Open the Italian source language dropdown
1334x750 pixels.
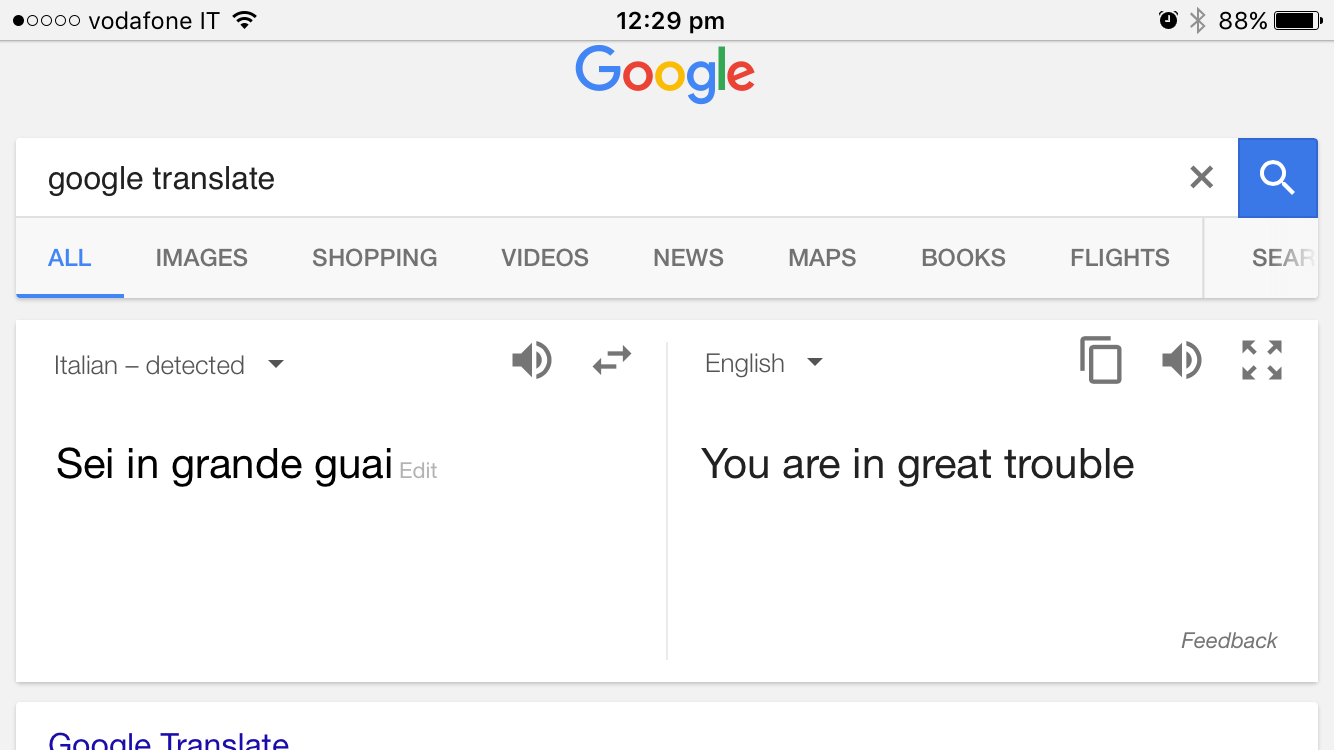168,365
